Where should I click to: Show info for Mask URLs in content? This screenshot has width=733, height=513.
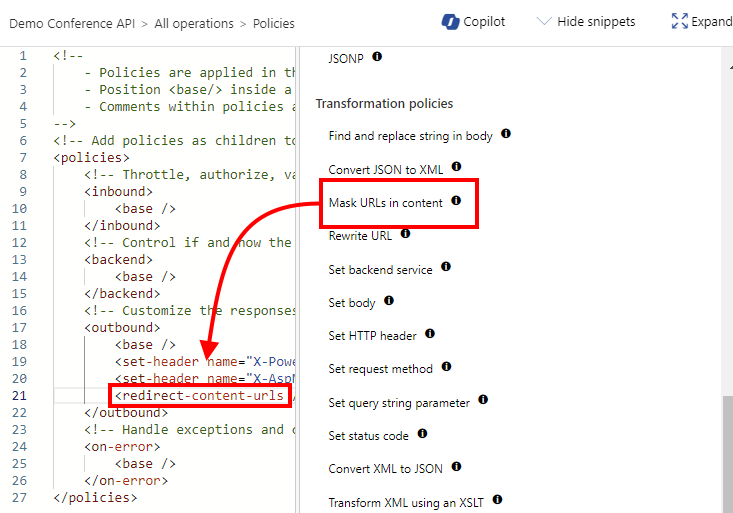[x=456, y=201]
